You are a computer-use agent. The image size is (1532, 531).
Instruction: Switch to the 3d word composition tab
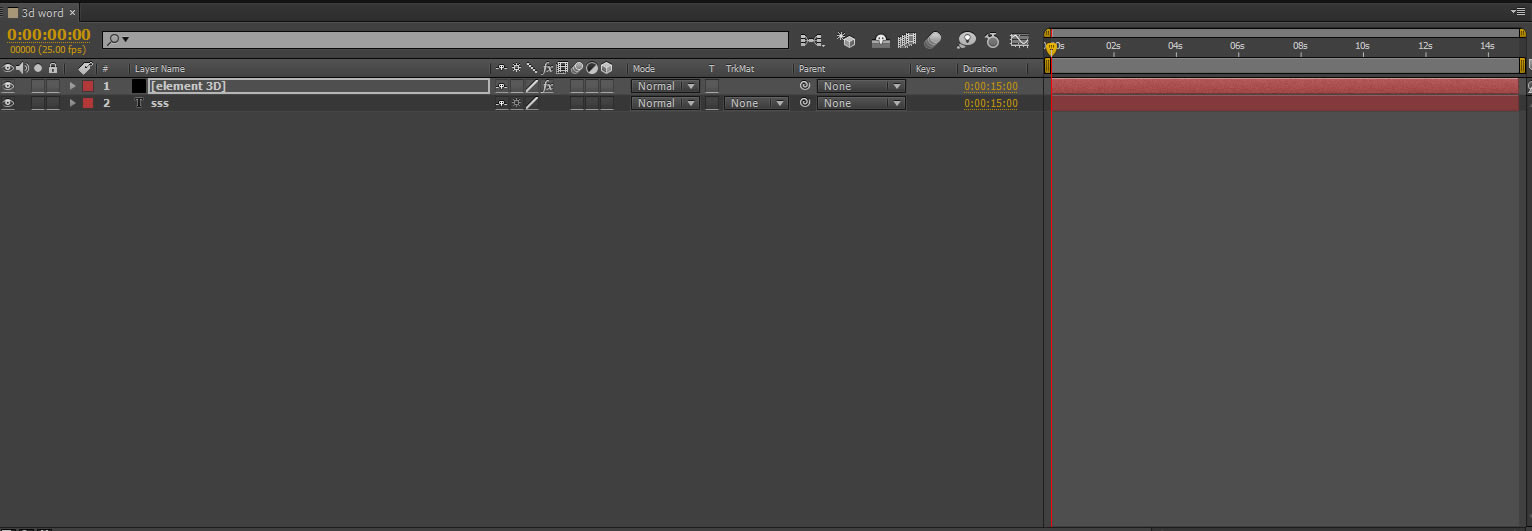42,13
